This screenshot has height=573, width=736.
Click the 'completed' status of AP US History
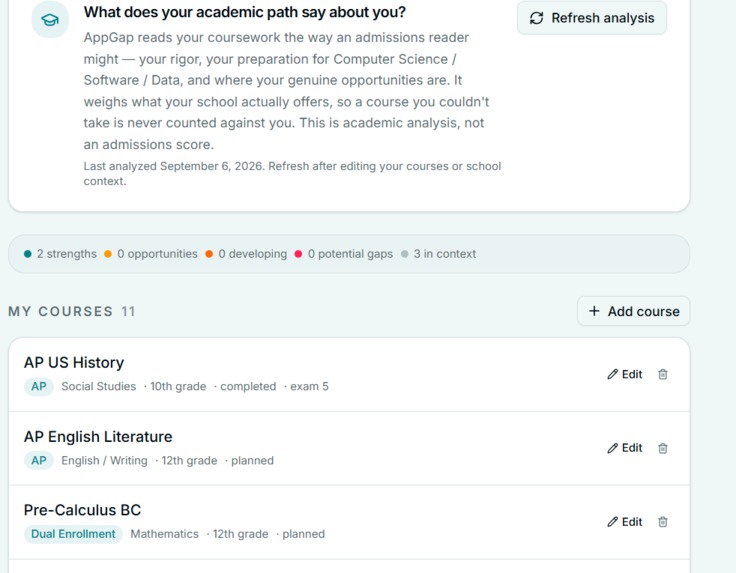(x=248, y=386)
